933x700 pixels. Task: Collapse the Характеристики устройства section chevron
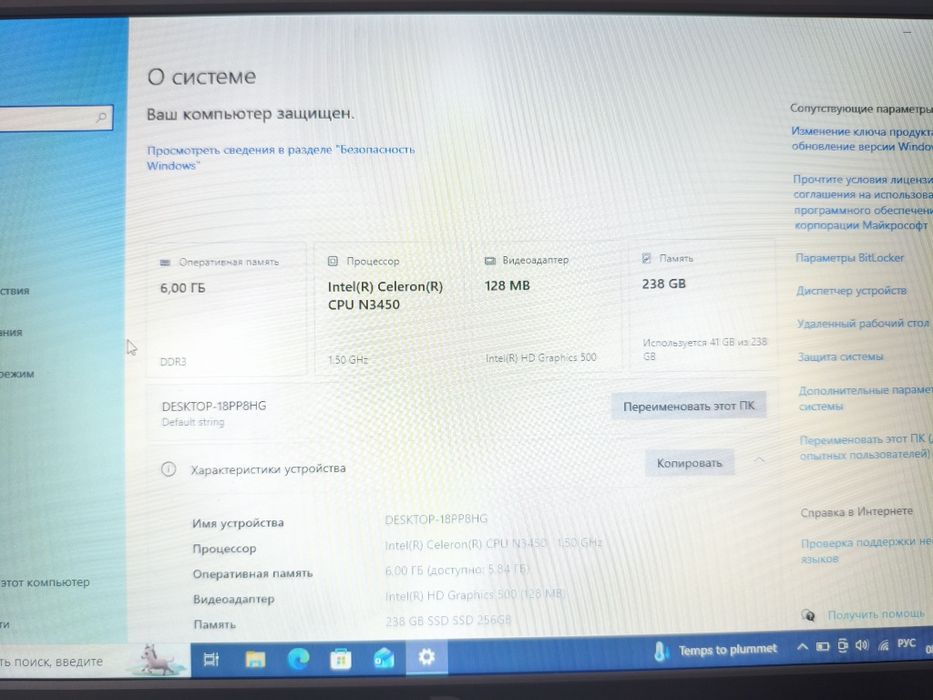pyautogui.click(x=759, y=461)
